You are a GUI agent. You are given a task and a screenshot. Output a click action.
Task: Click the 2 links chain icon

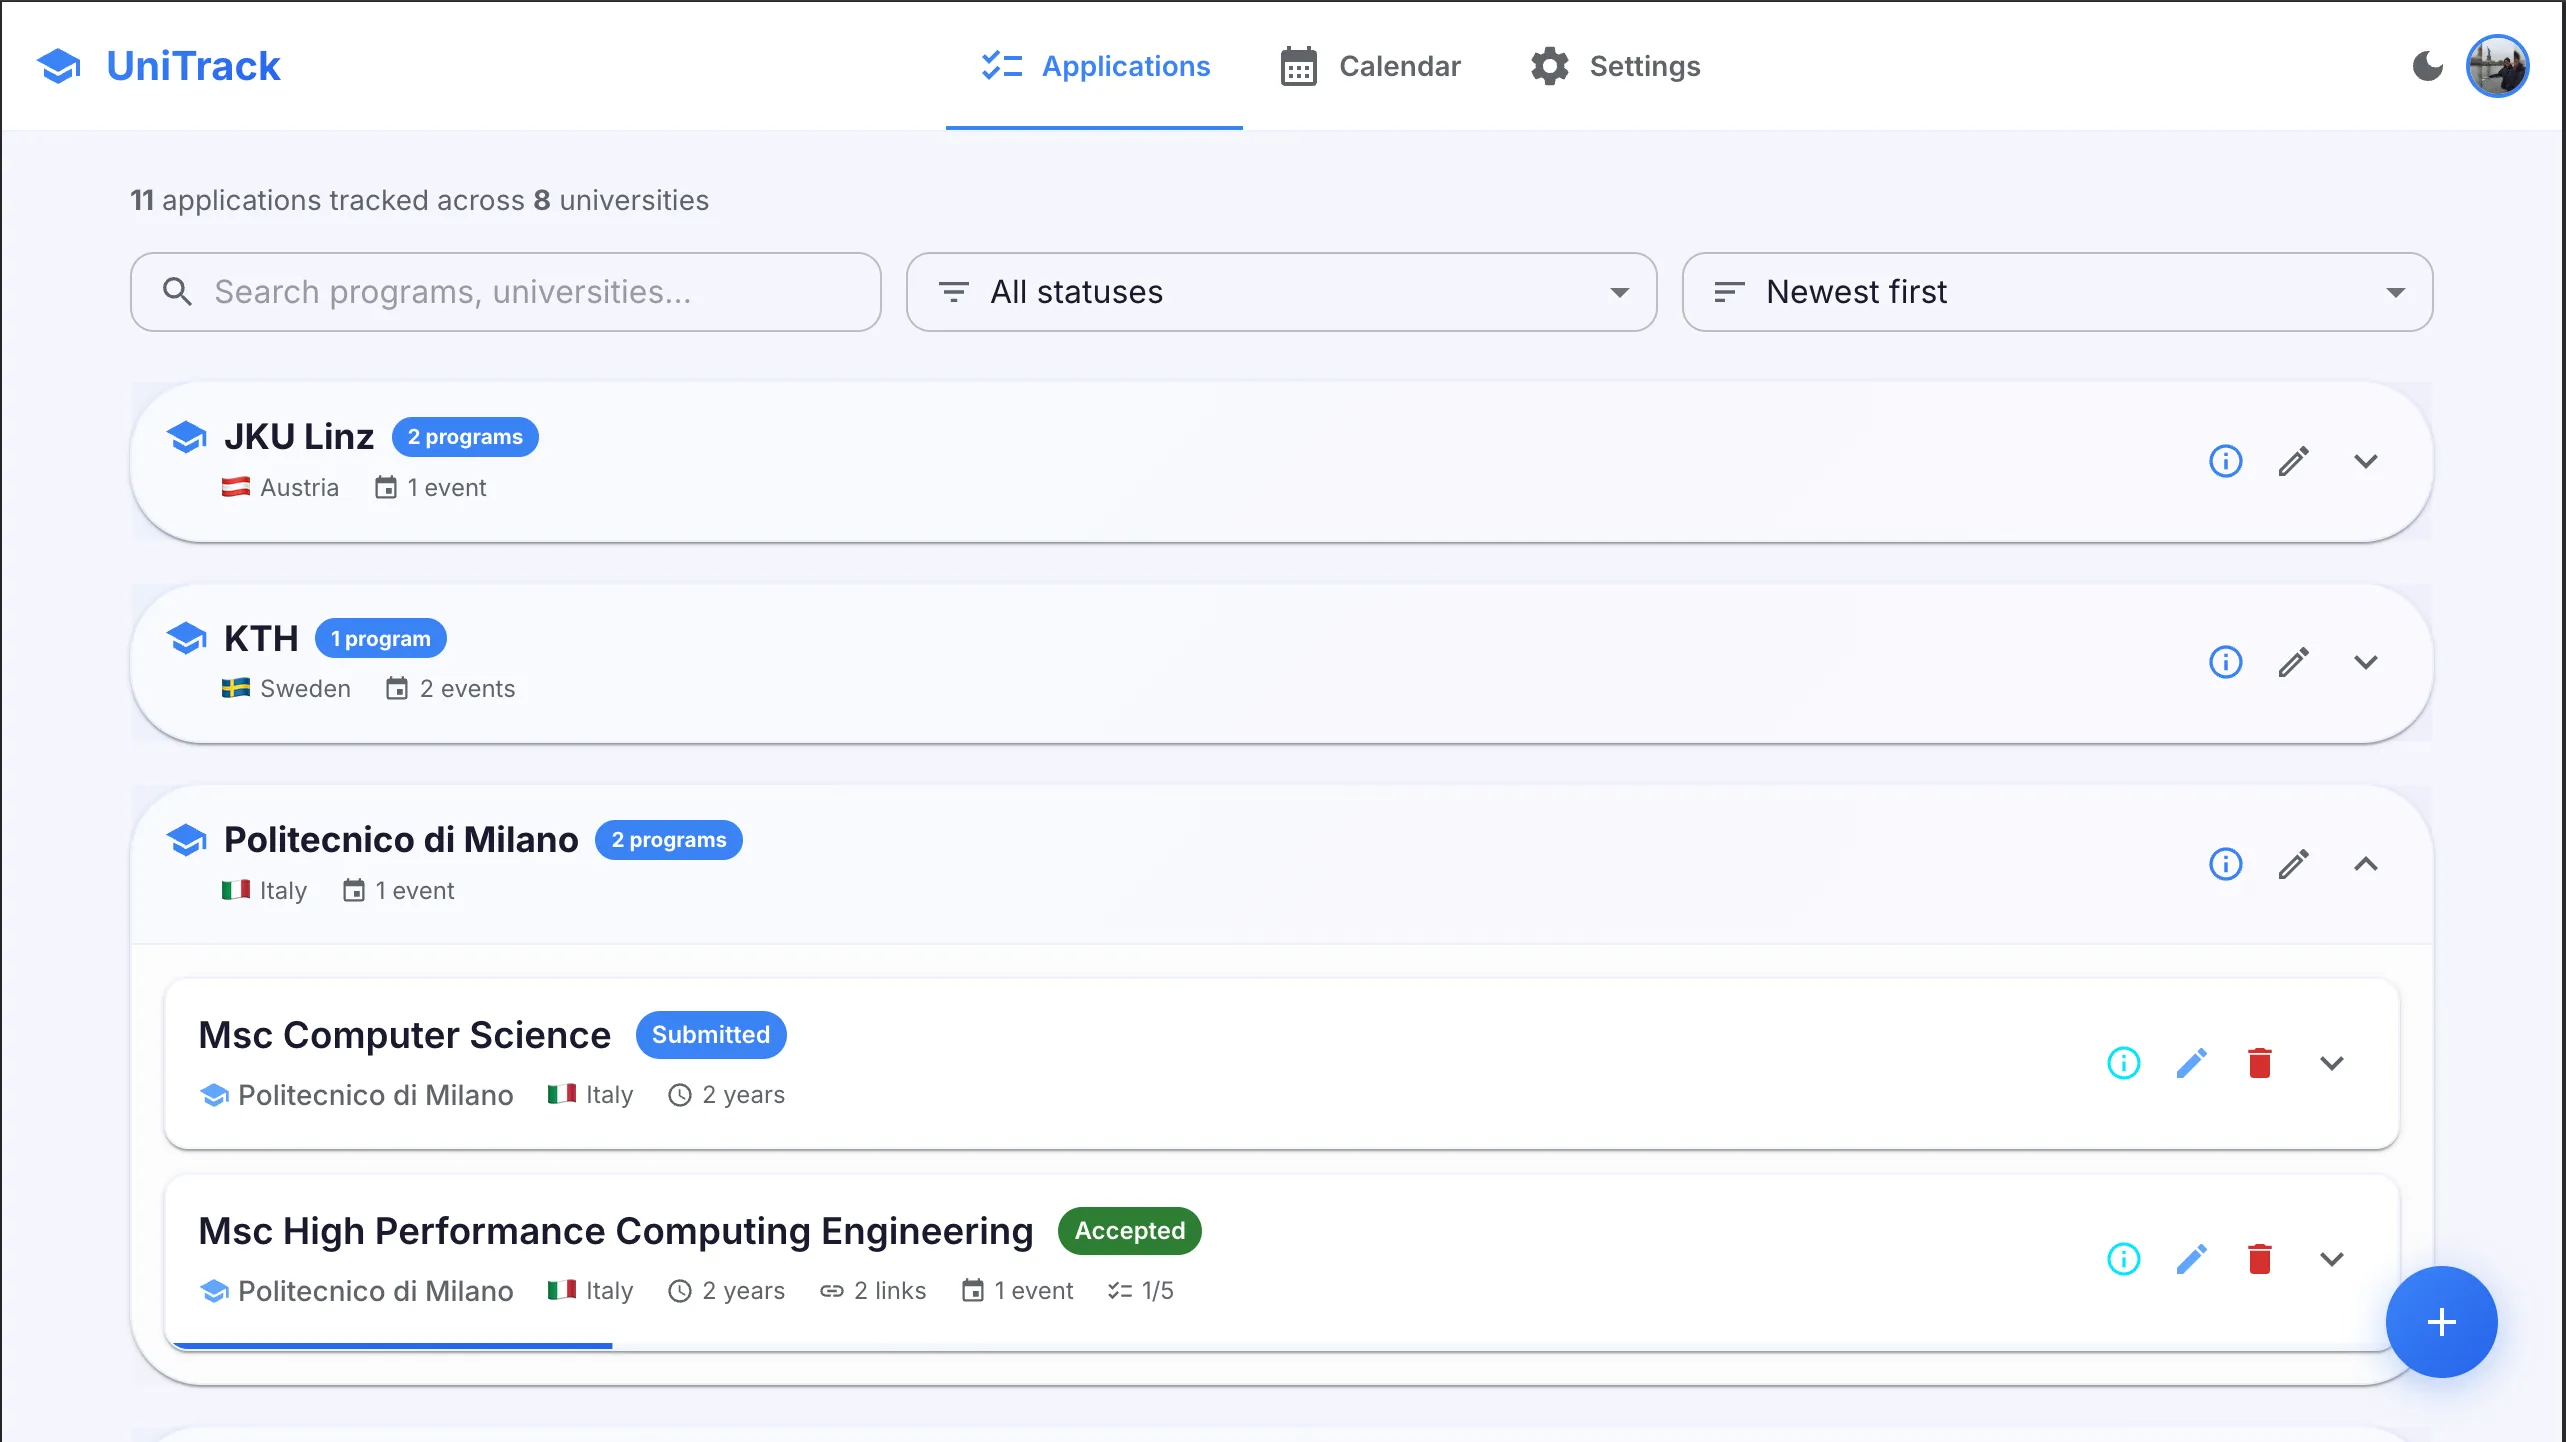click(x=832, y=1291)
